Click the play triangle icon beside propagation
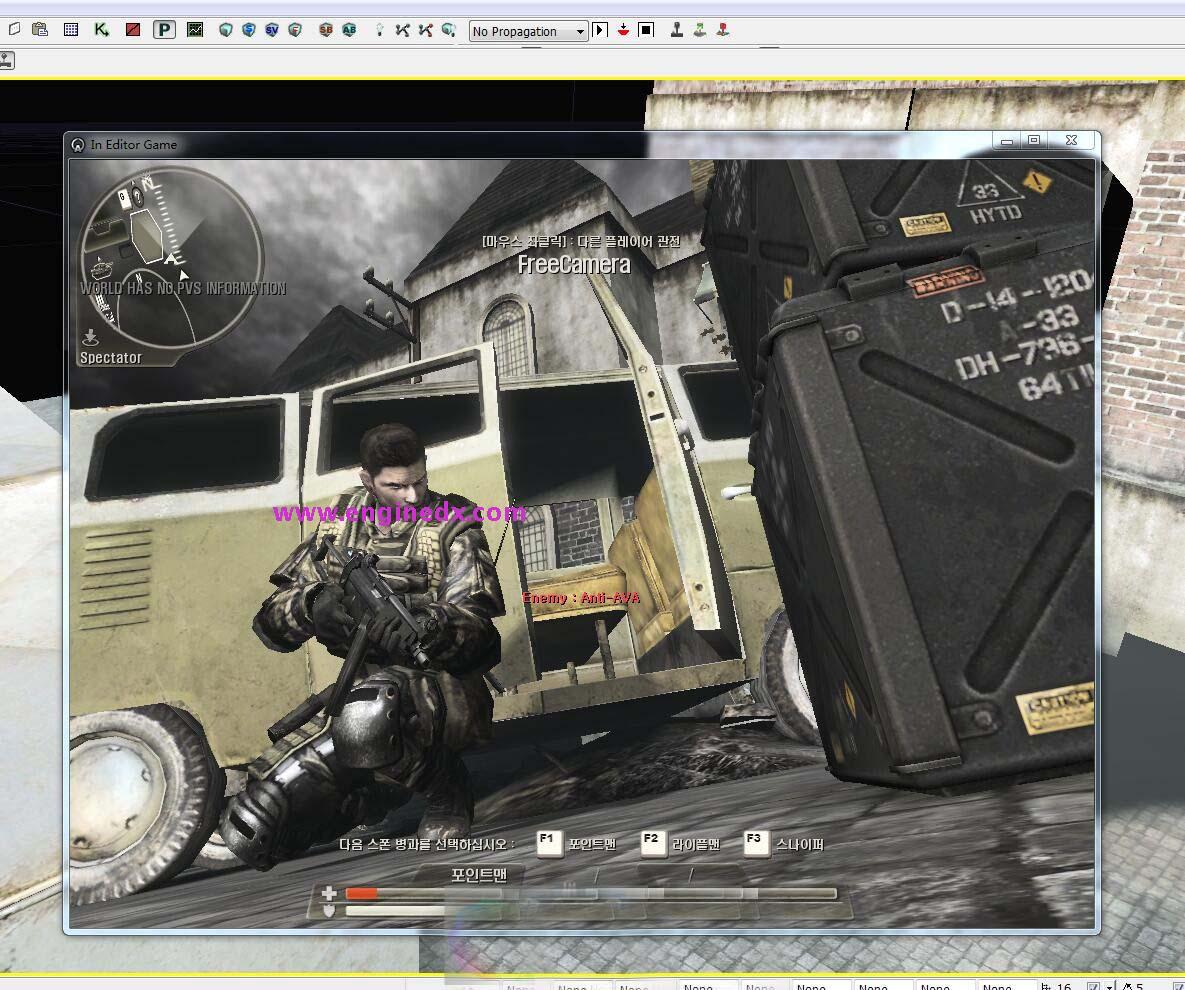The width and height of the screenshot is (1185, 990). [x=600, y=29]
